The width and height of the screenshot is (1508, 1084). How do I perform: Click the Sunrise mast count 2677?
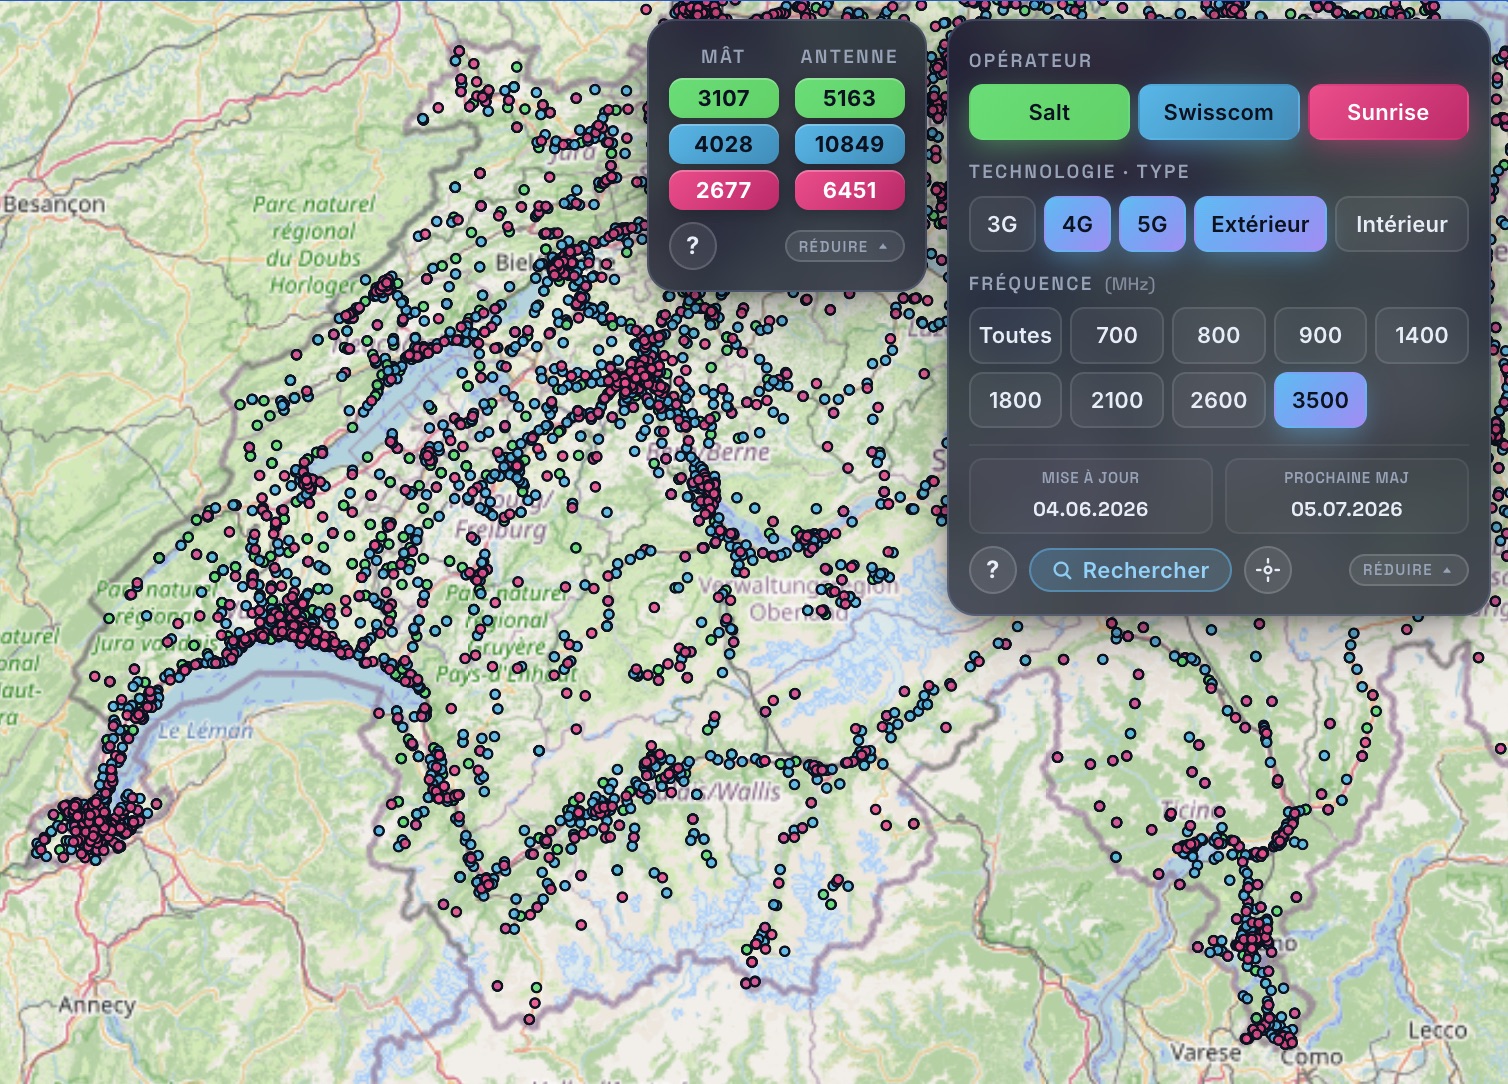724,190
